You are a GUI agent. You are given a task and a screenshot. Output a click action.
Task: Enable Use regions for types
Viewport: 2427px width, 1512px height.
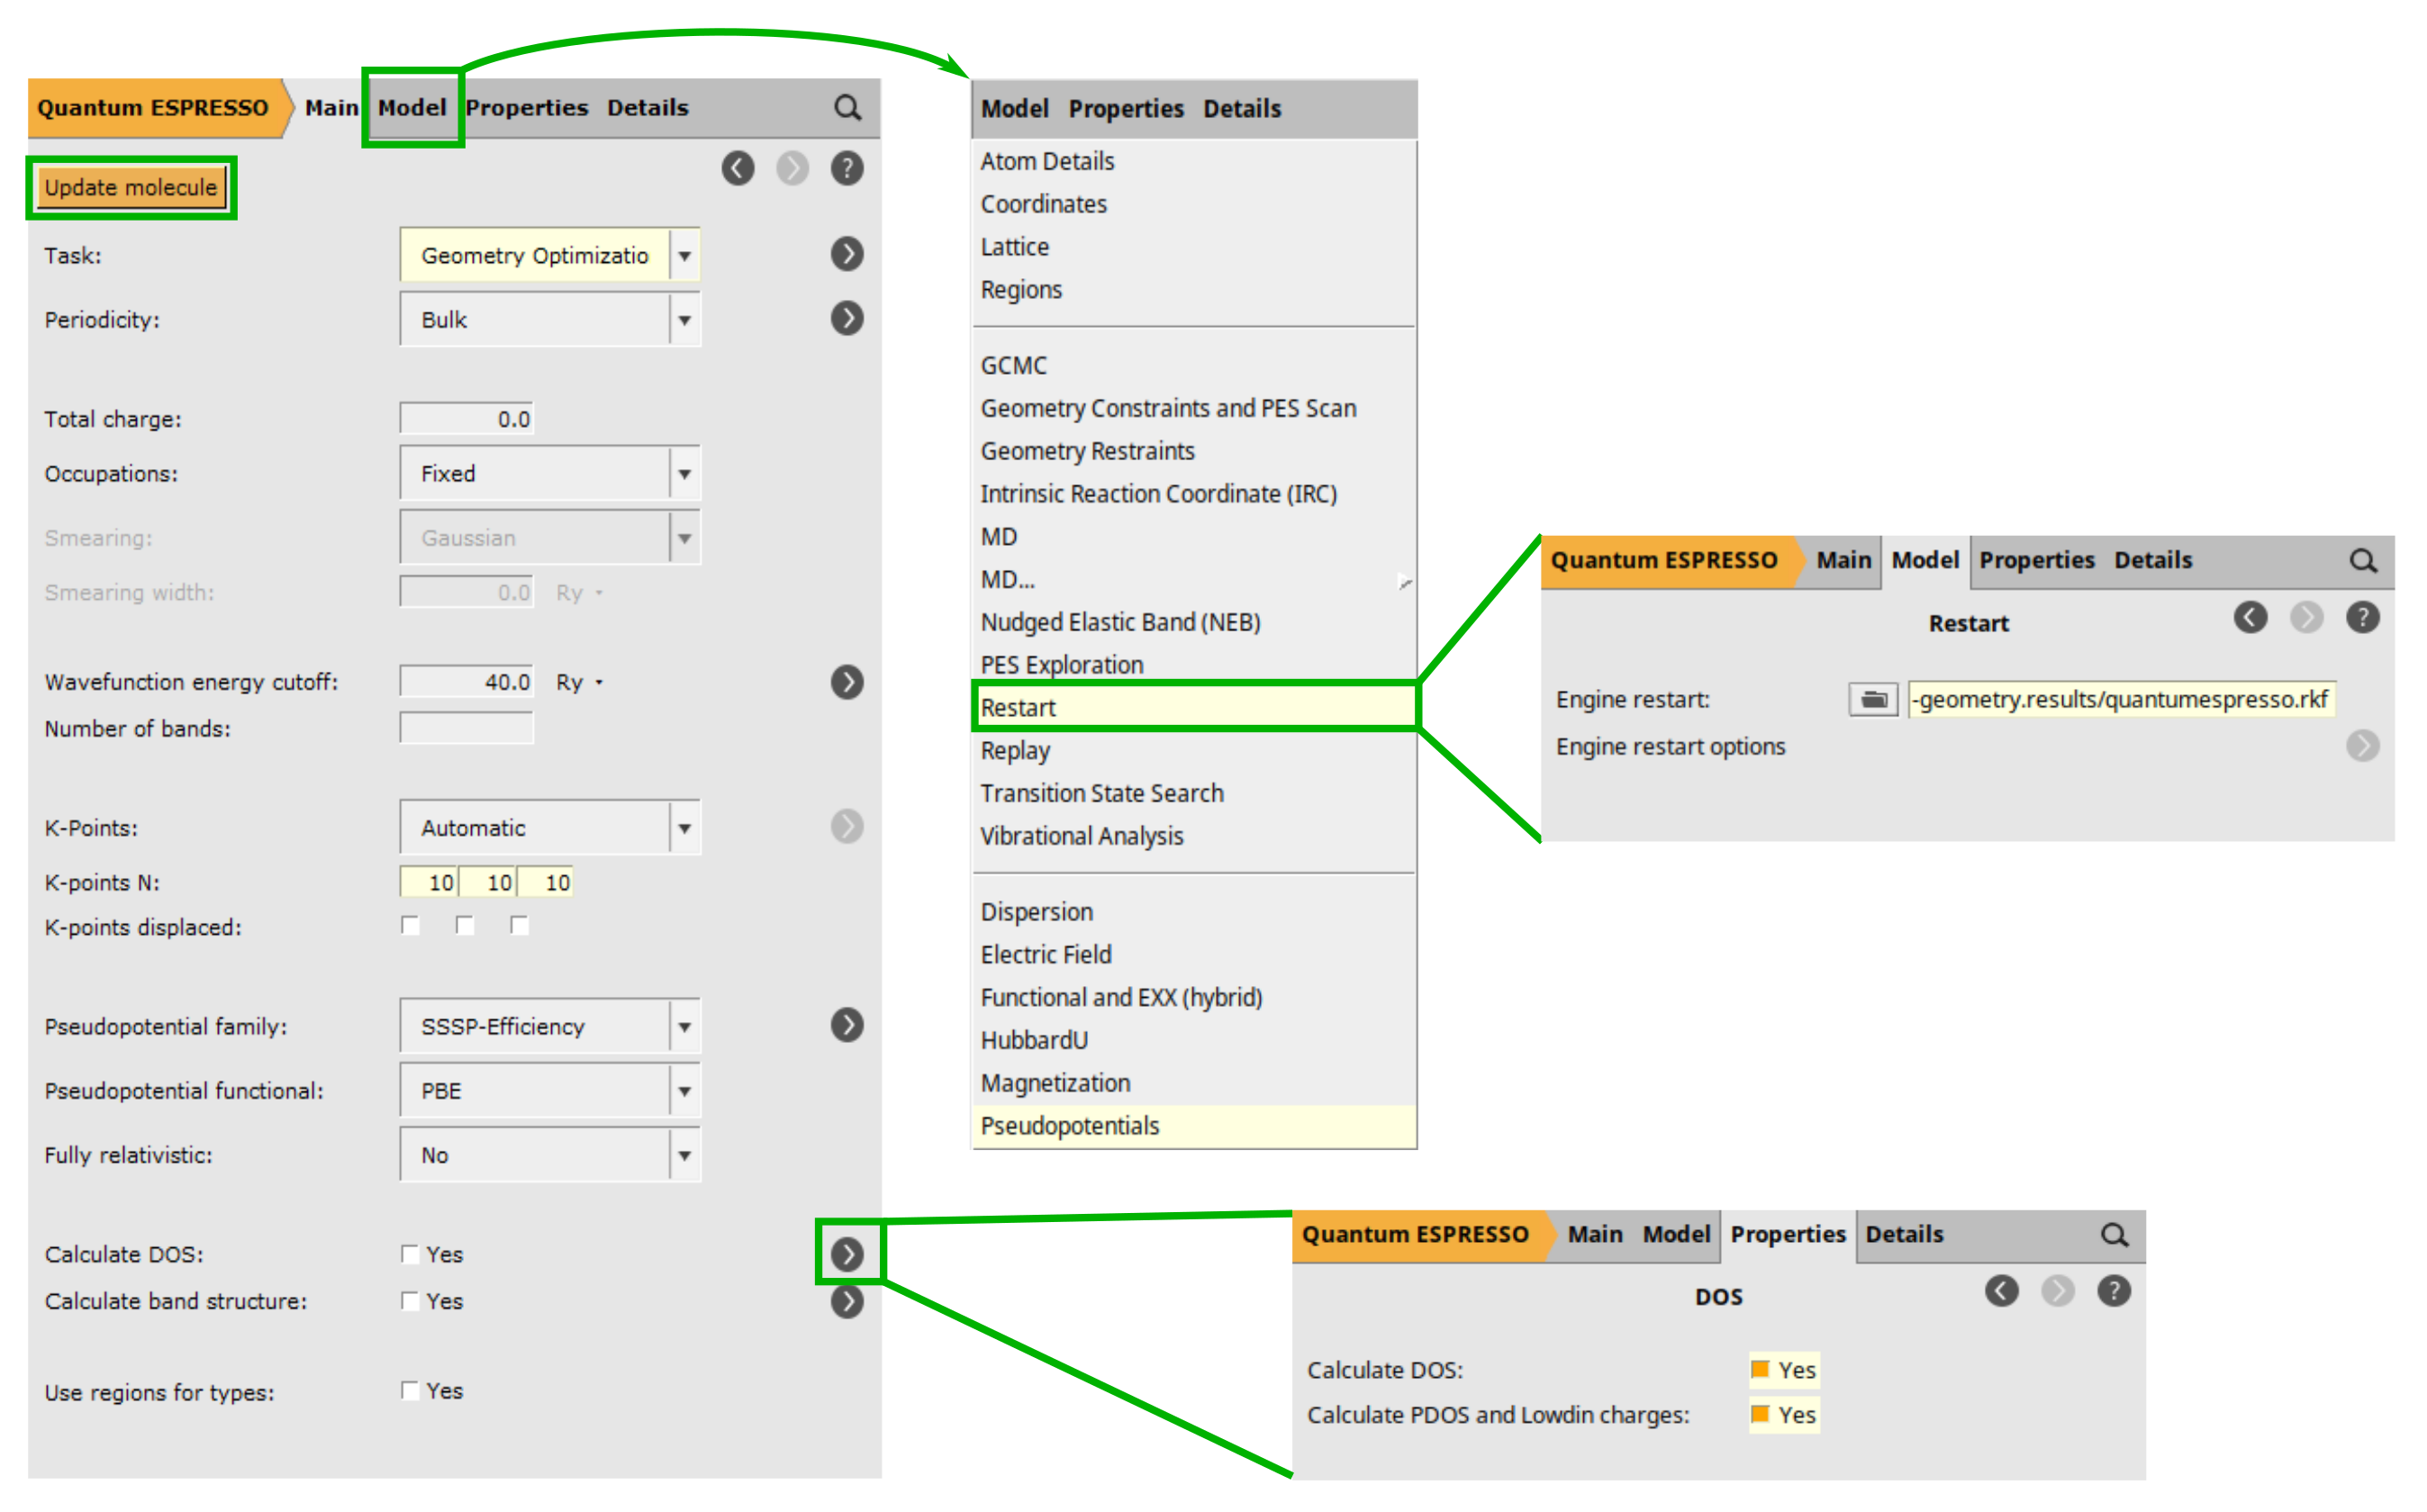click(x=410, y=1390)
